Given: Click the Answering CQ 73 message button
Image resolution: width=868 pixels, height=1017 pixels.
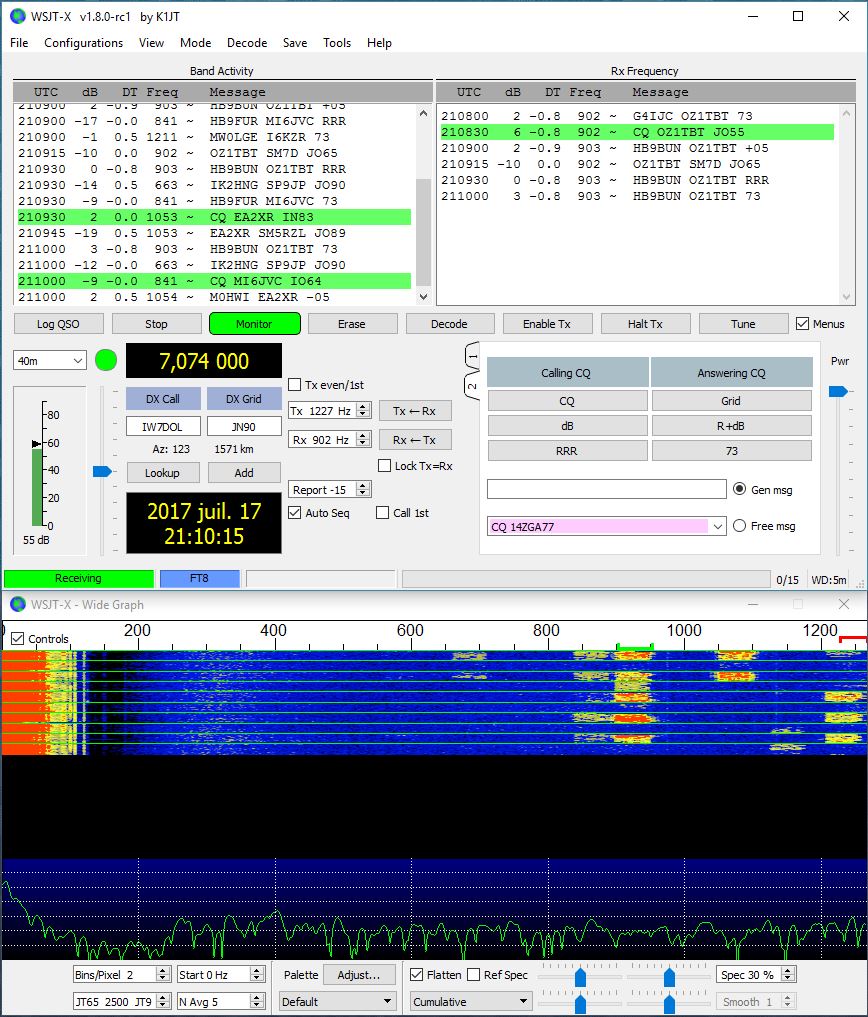Looking at the screenshot, I should [732, 450].
